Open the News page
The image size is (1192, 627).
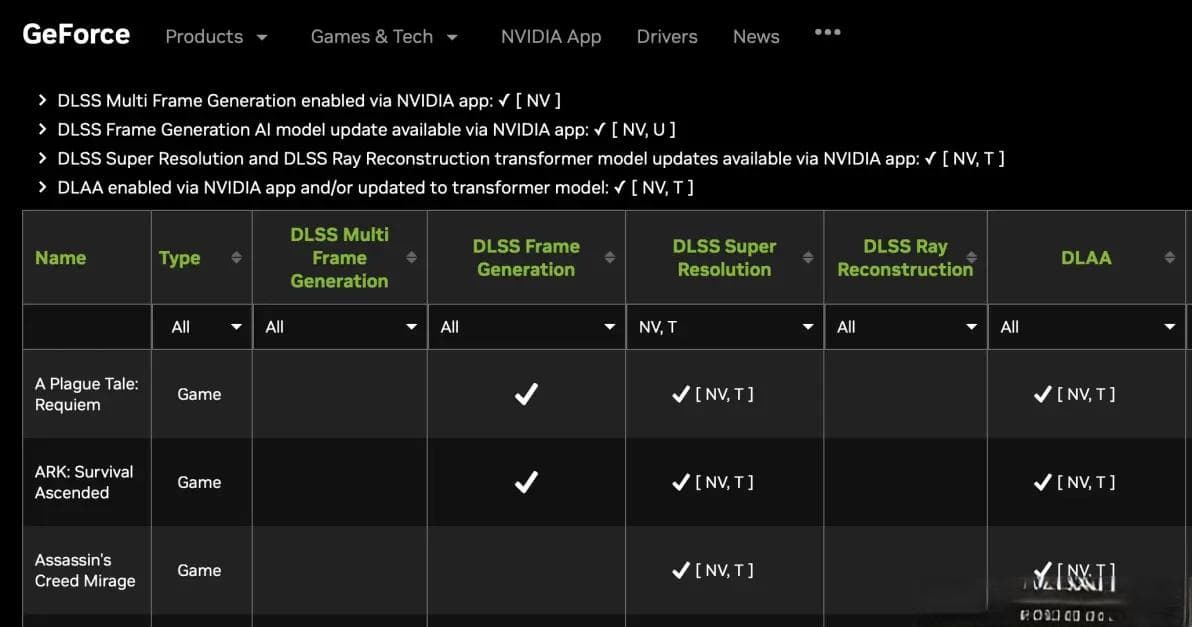(756, 36)
